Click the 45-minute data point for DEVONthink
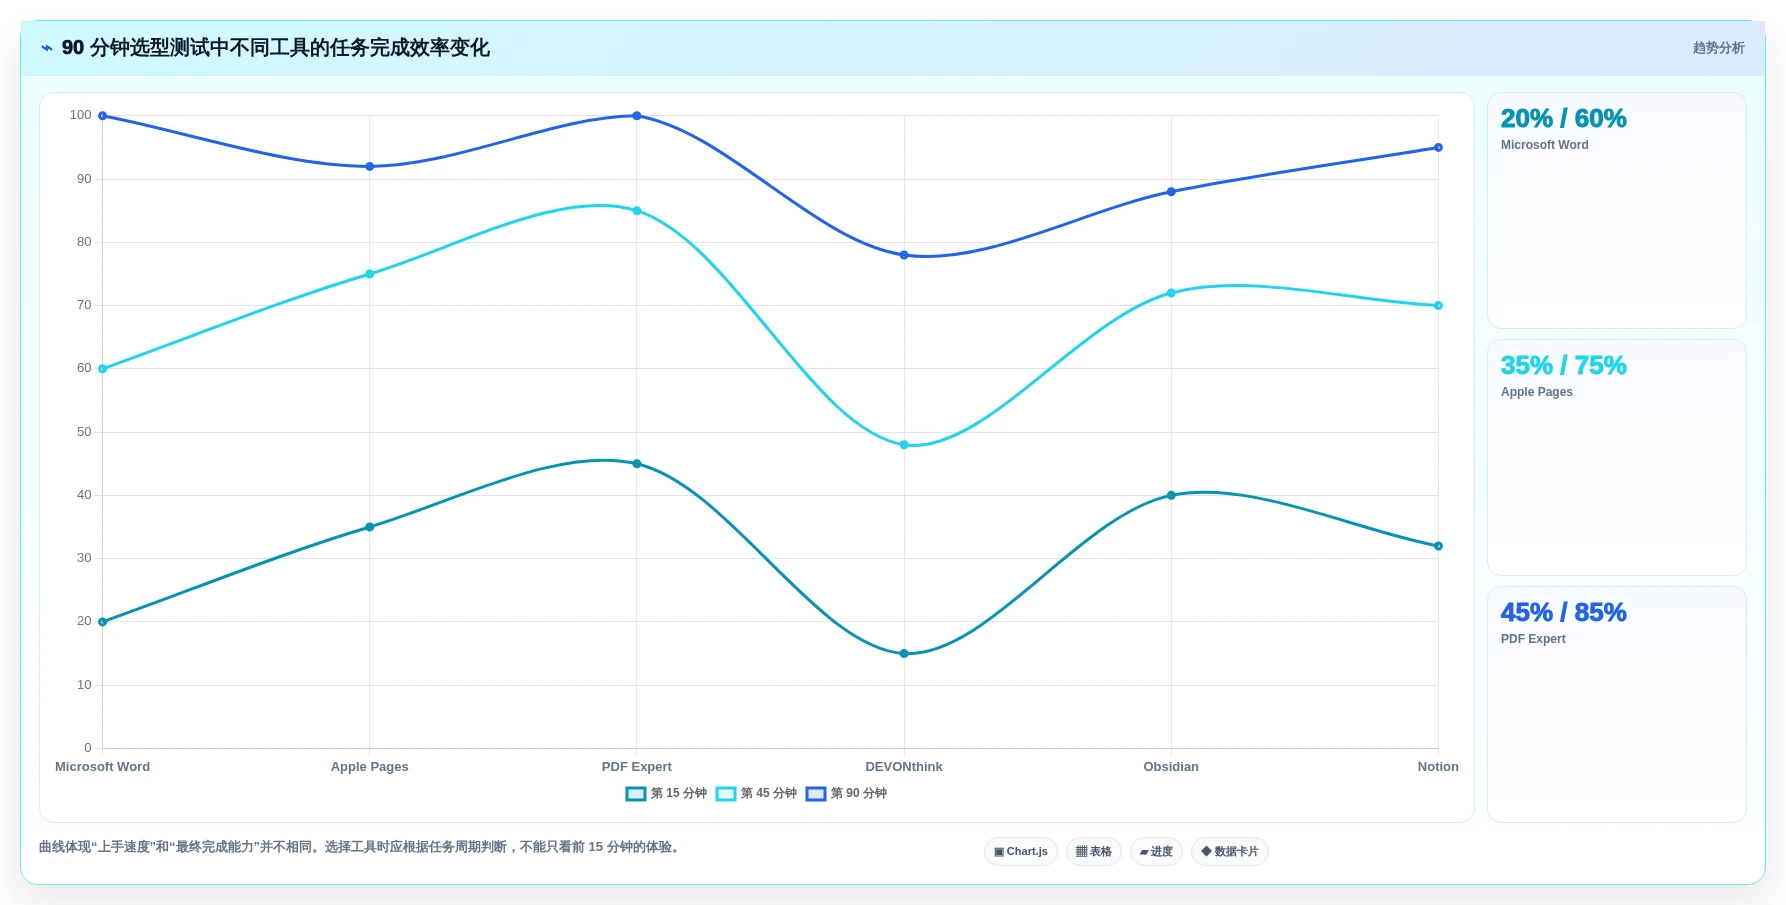Screen dimensions: 1786x905 [904, 445]
